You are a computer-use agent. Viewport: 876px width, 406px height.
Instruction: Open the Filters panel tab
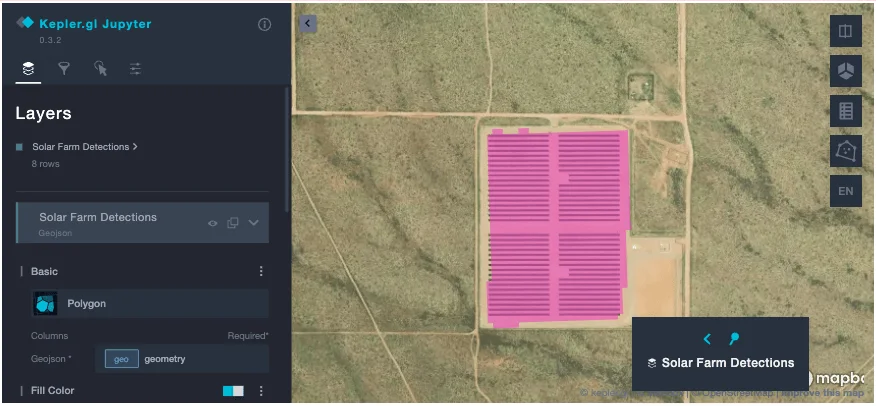[x=64, y=69]
